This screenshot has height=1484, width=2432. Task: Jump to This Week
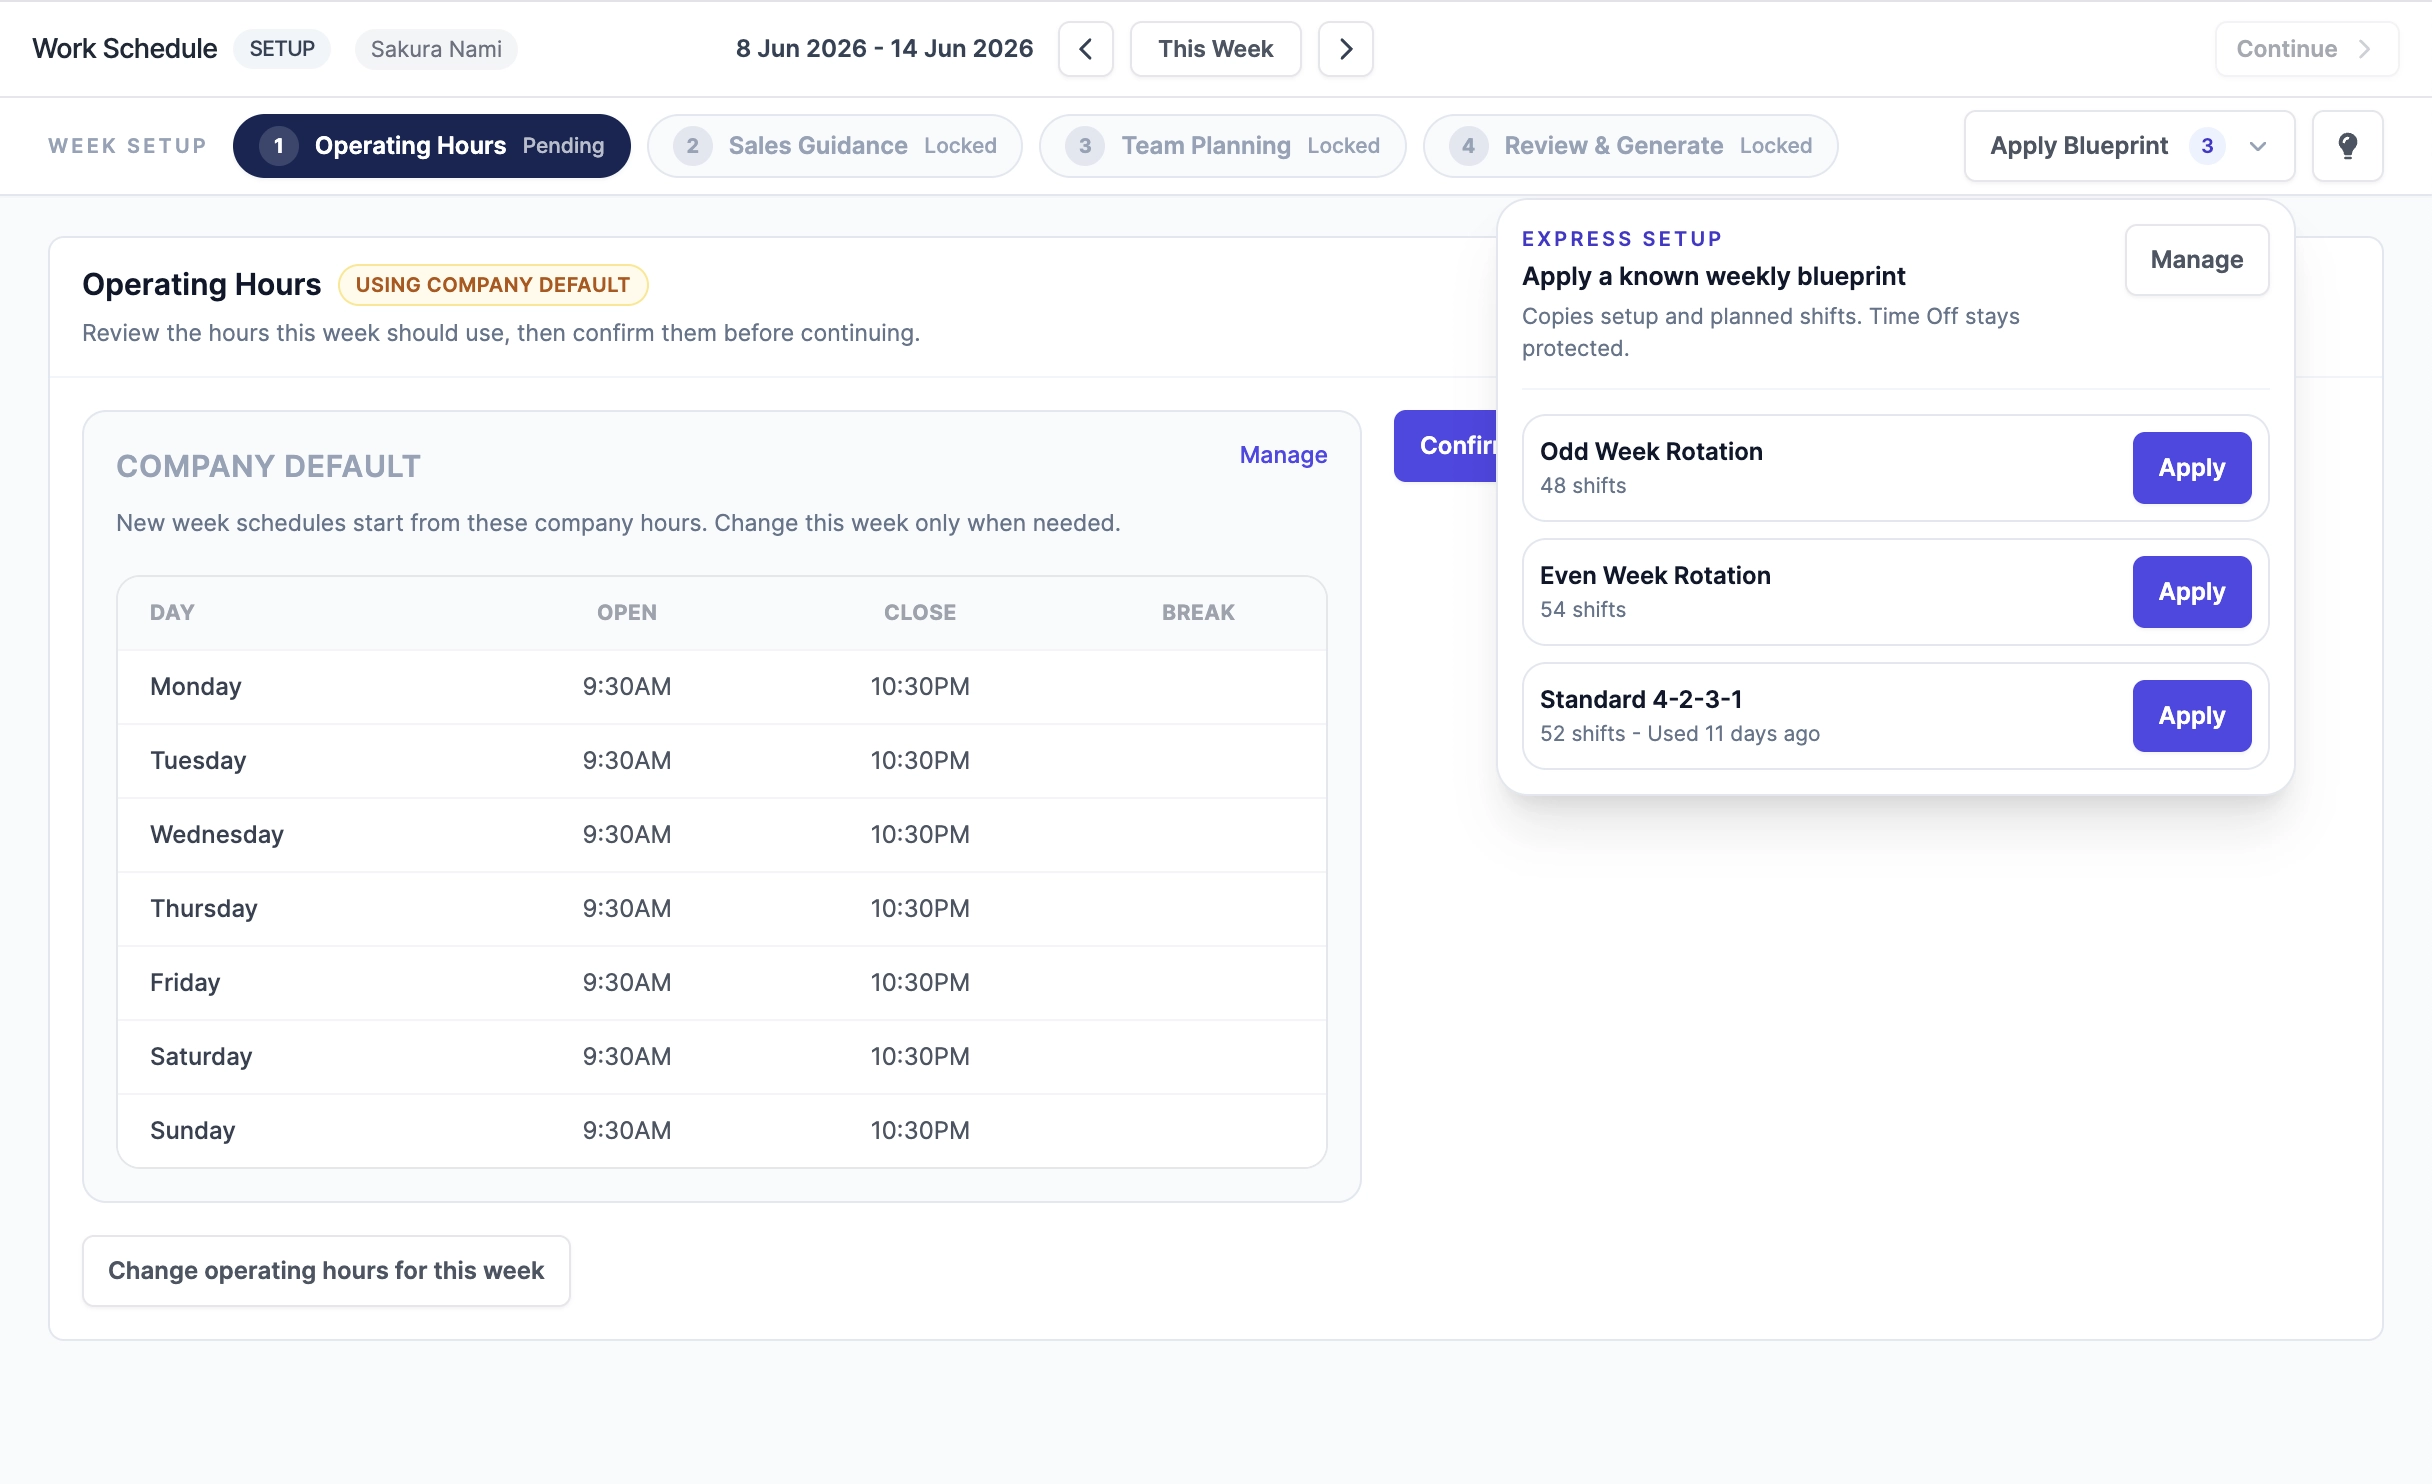point(1215,49)
